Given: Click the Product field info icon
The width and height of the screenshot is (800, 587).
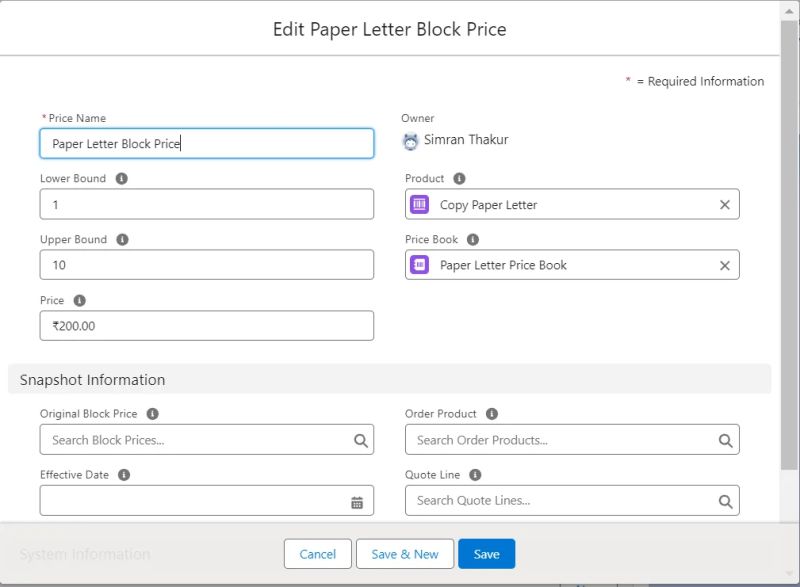Looking at the screenshot, I should (x=459, y=178).
